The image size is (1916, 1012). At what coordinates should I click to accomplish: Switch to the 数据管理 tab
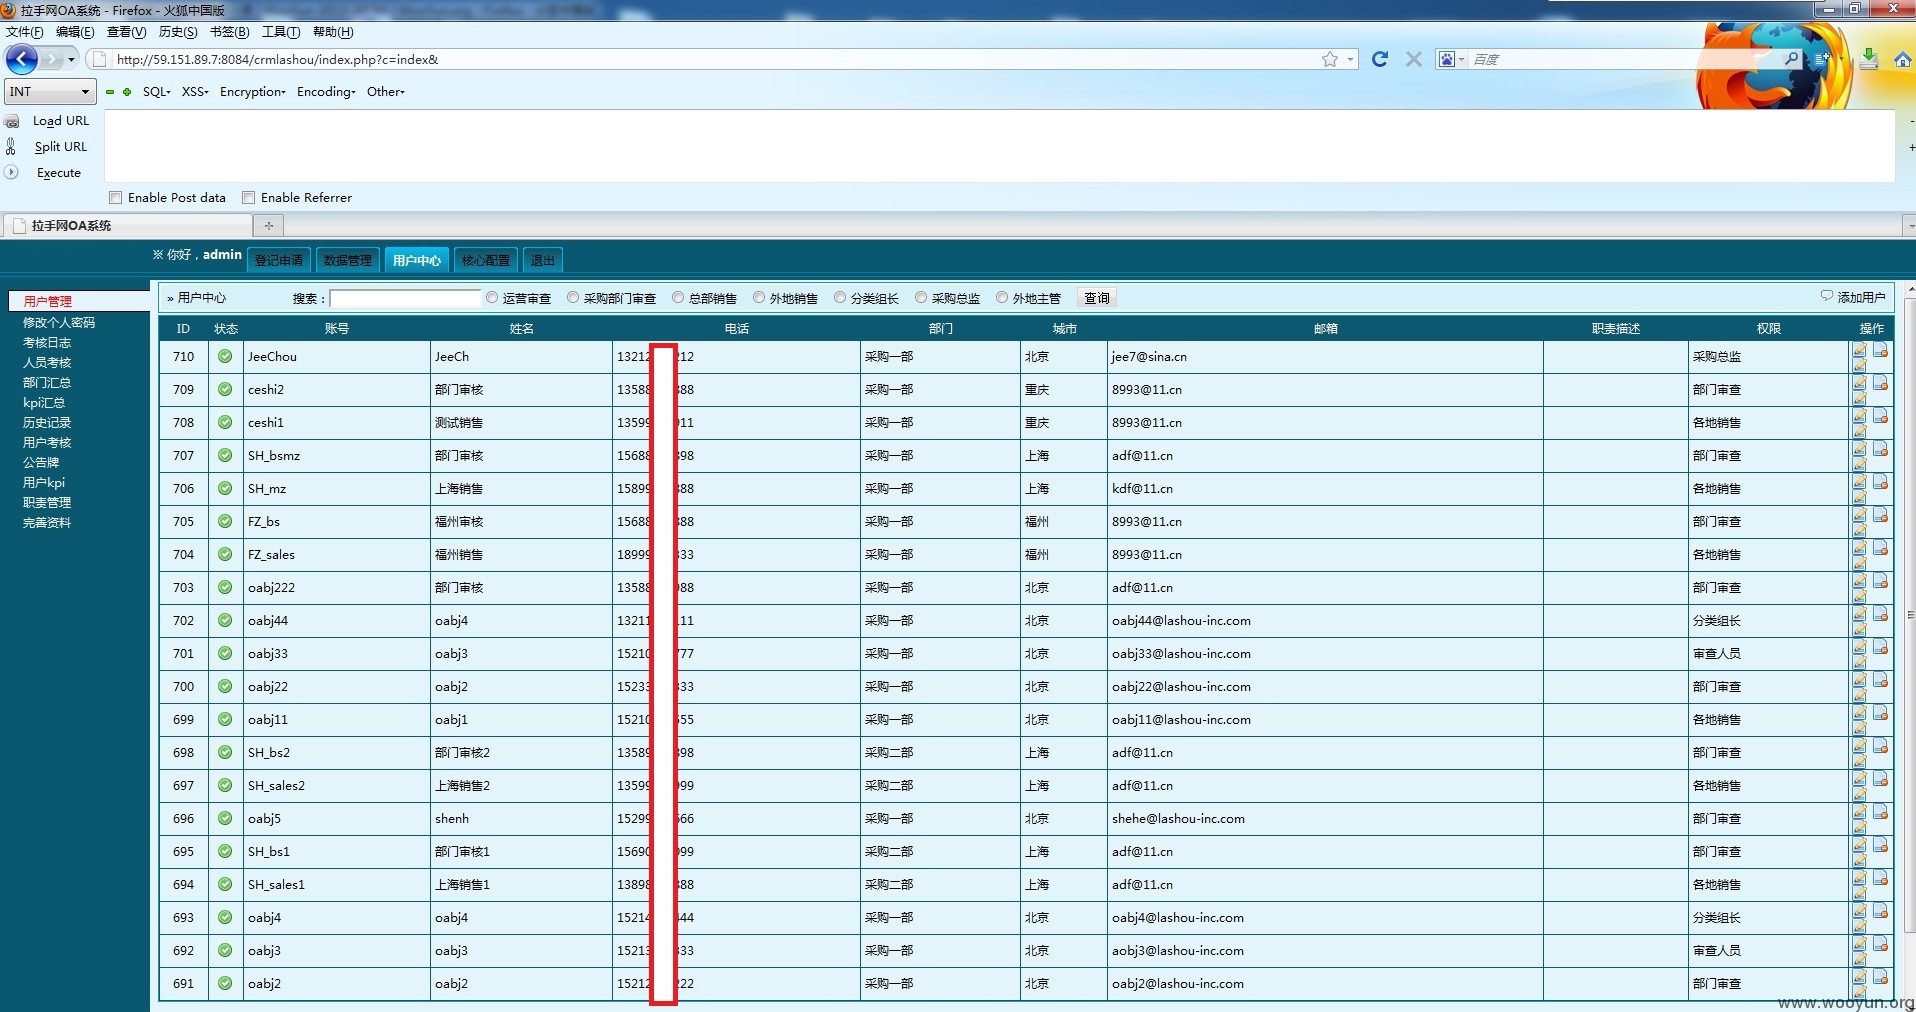click(348, 260)
